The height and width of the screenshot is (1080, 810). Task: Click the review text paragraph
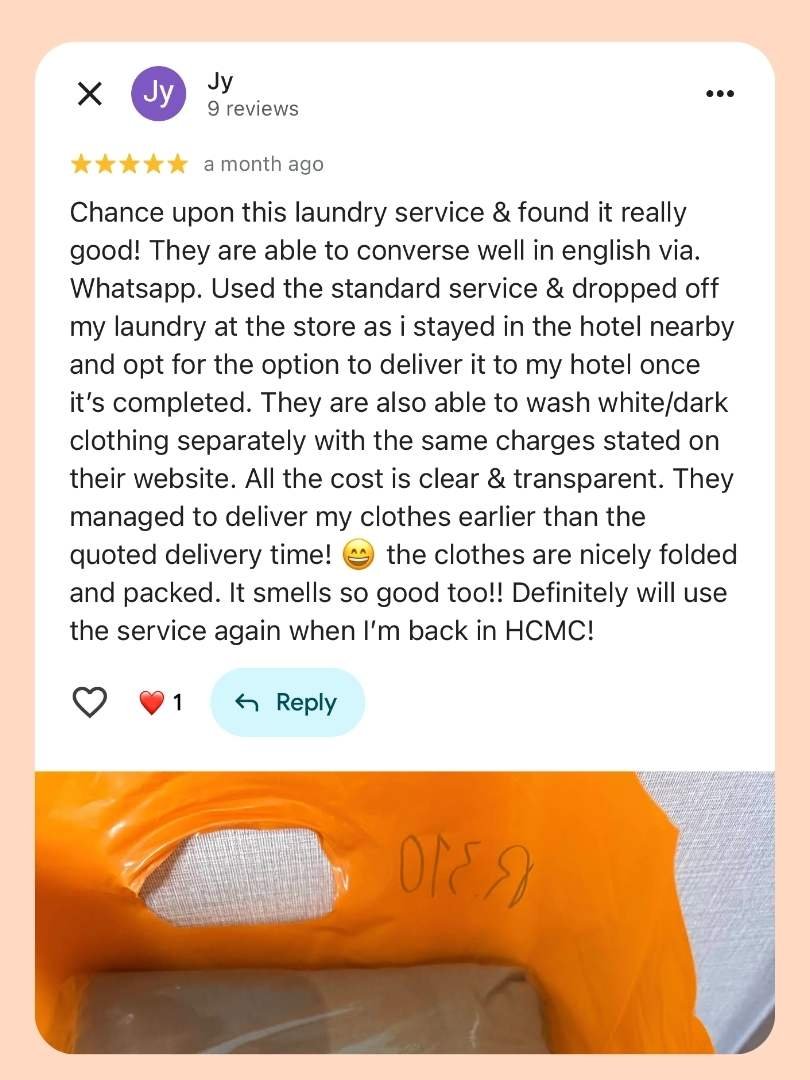pyautogui.click(x=404, y=422)
